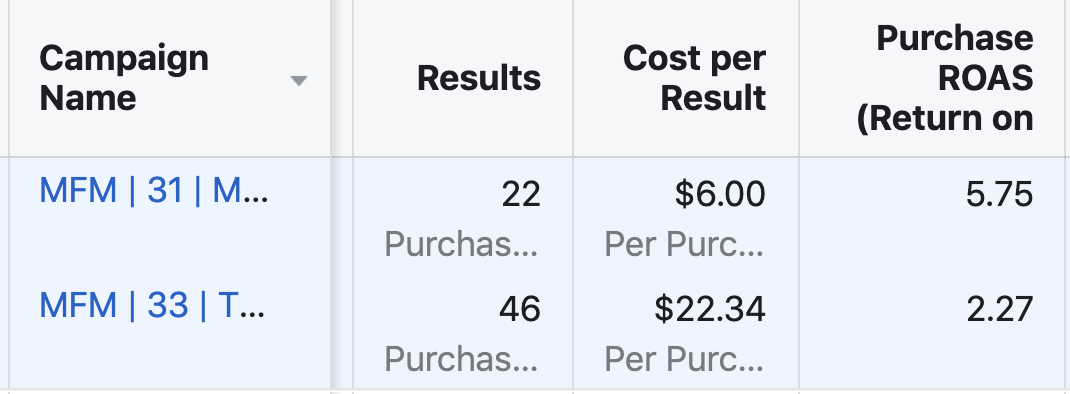Sort by the Campaign Name header text
Image resolution: width=1070 pixels, height=394 pixels.
point(124,78)
